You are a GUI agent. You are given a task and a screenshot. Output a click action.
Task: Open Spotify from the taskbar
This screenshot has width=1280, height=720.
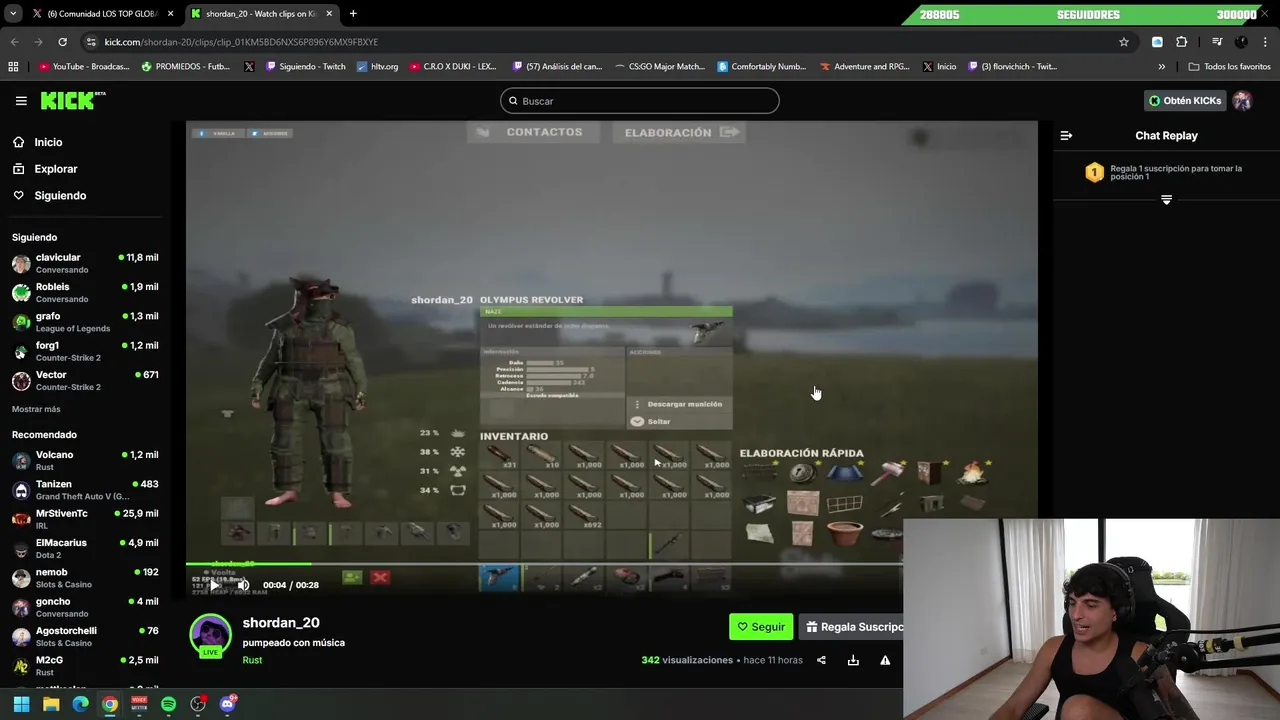coord(168,704)
